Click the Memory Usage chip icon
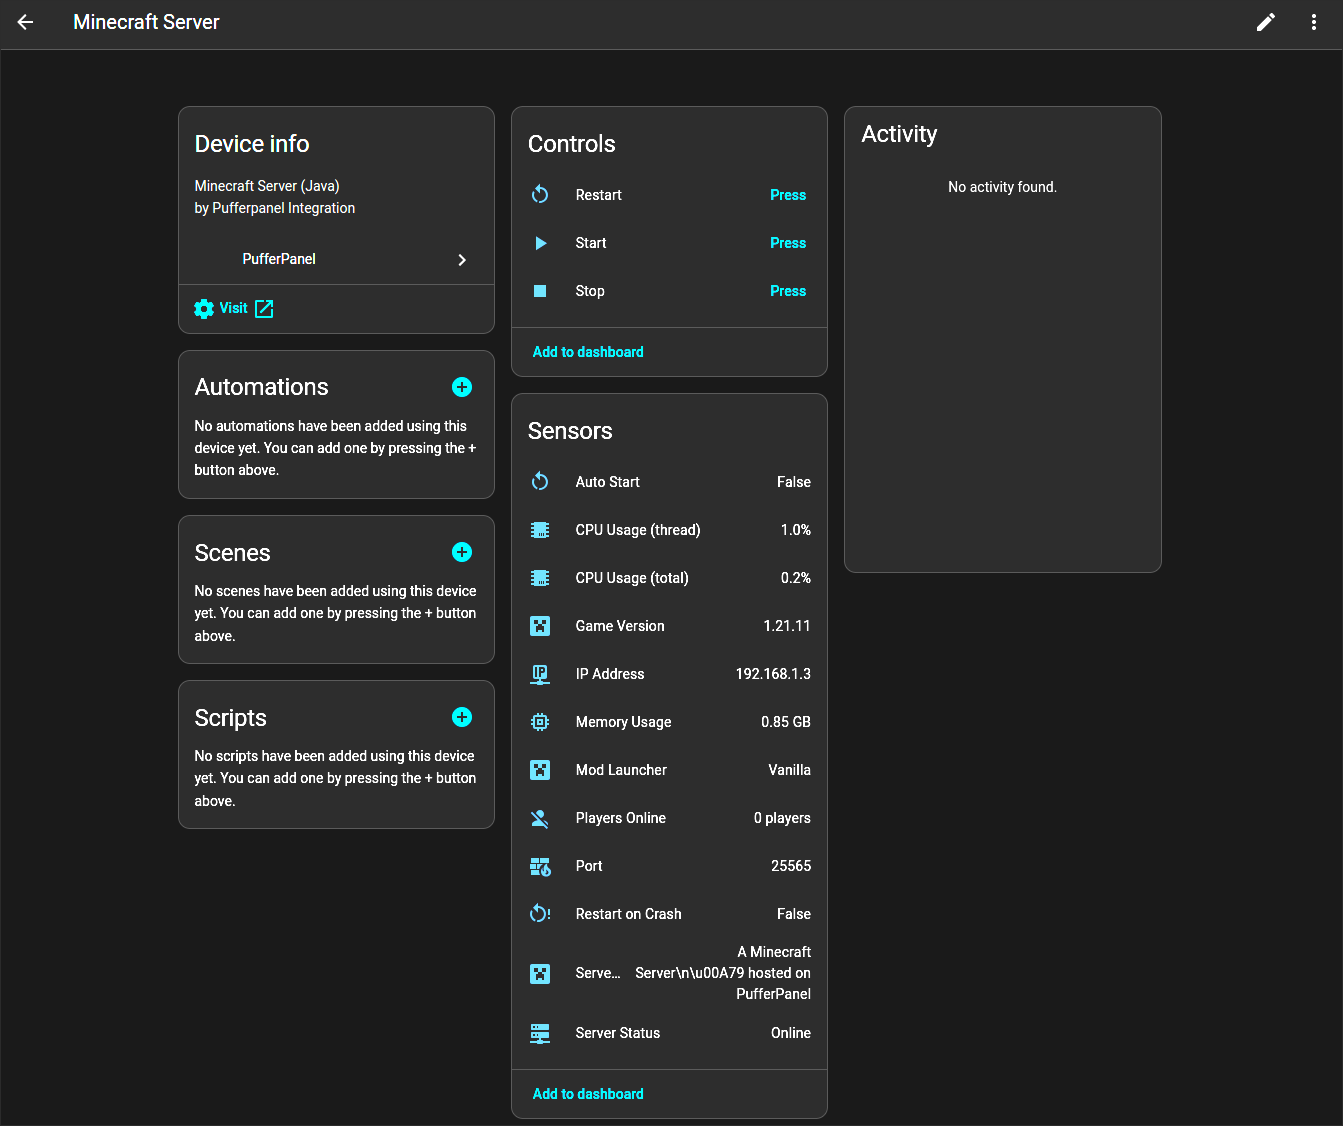The height and width of the screenshot is (1126, 1343). click(540, 722)
